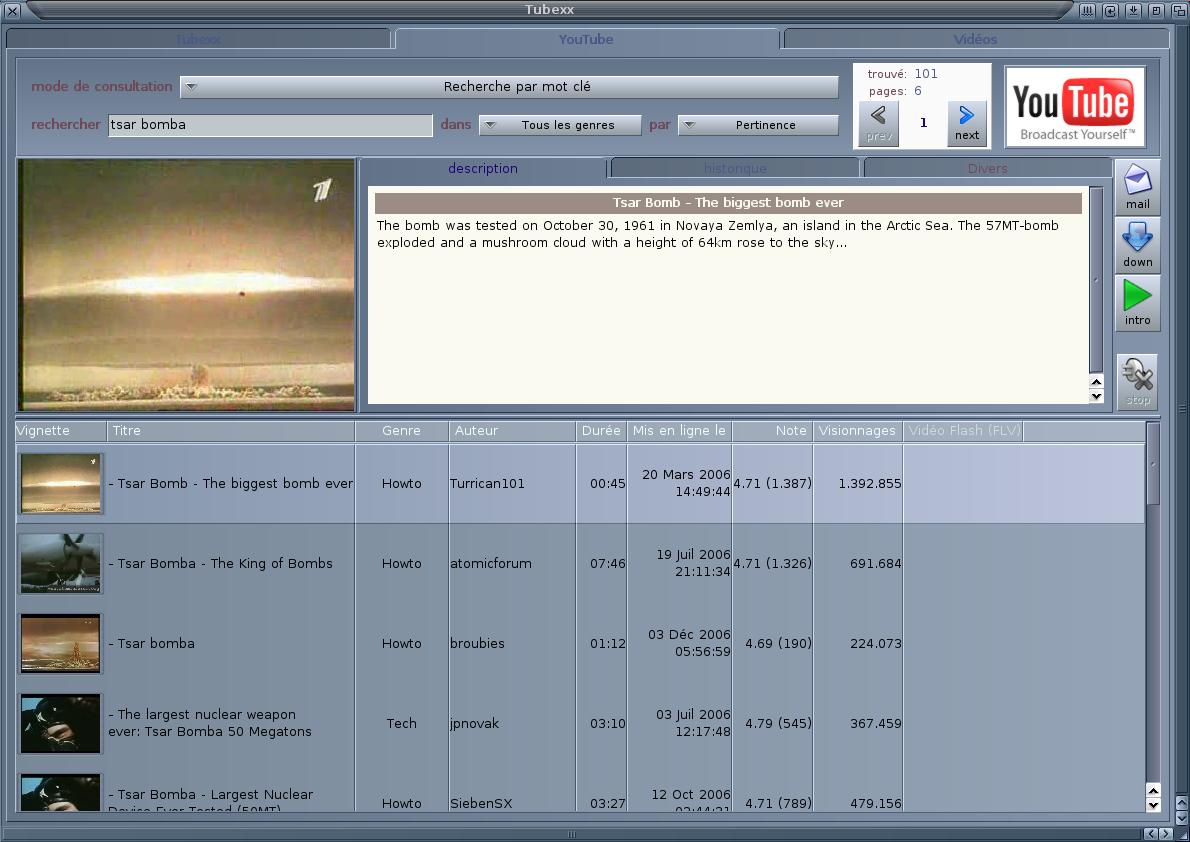Screen dimensions: 1190x842
Task: Click the window border's scroll up arrow
Action: point(1182,802)
